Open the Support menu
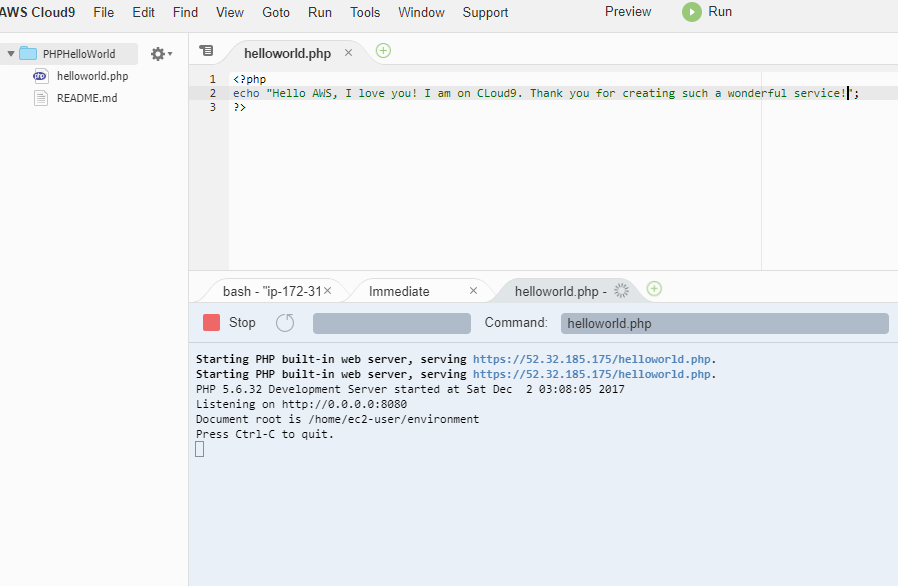 click(x=485, y=12)
